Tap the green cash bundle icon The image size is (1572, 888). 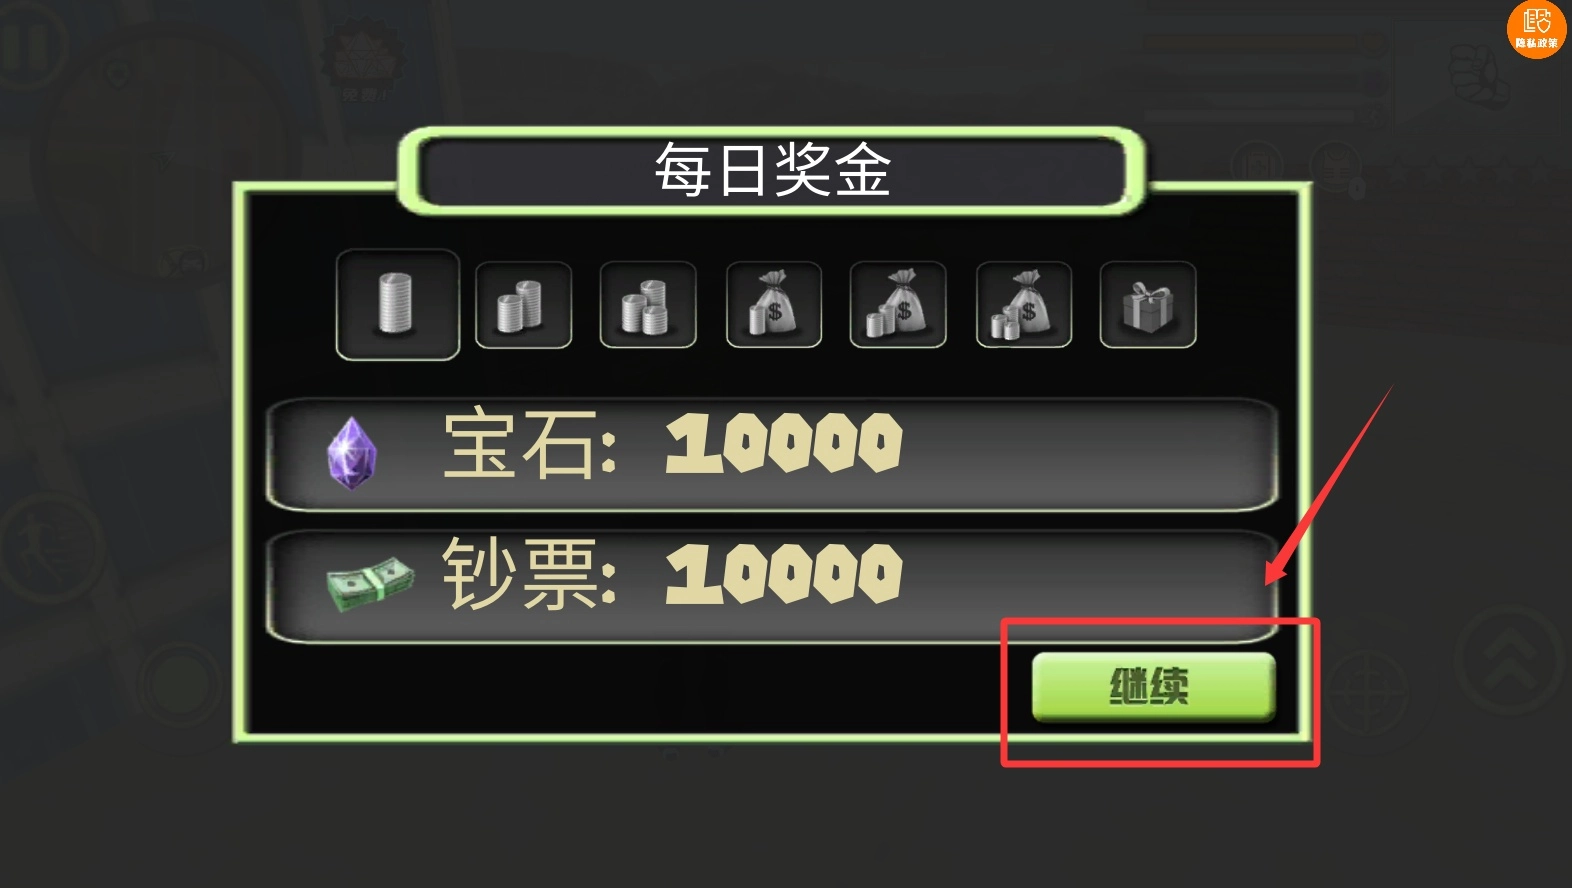tap(369, 583)
